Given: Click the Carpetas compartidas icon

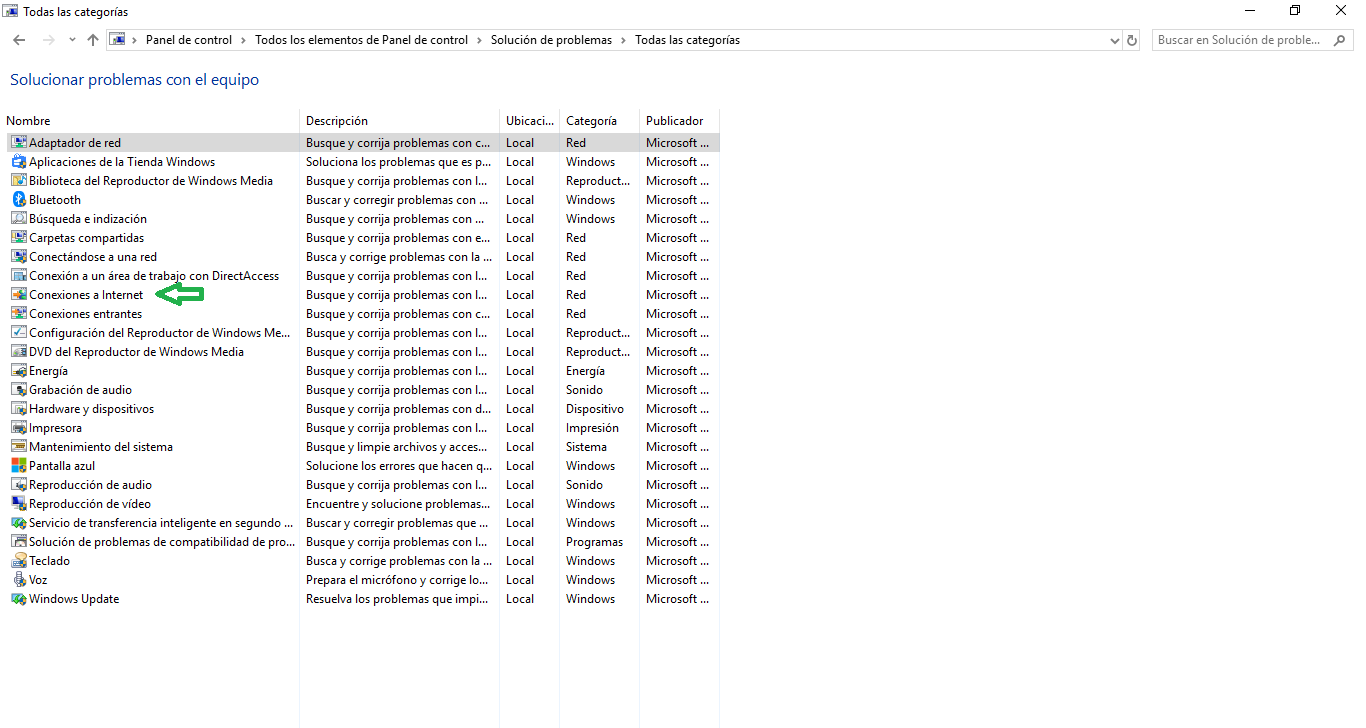Looking at the screenshot, I should 19,238.
